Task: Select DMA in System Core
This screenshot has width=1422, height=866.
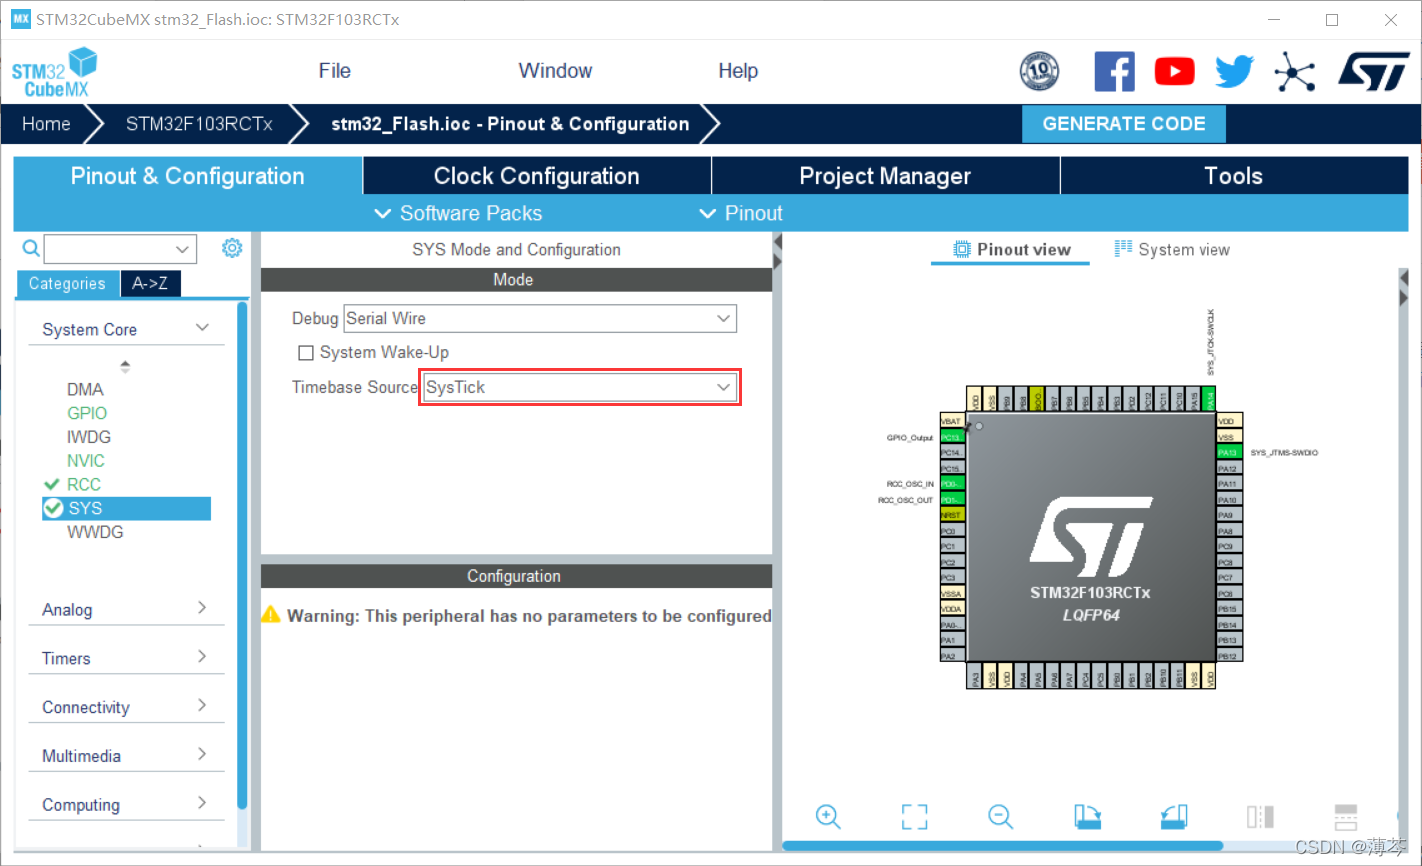Action: 85,389
